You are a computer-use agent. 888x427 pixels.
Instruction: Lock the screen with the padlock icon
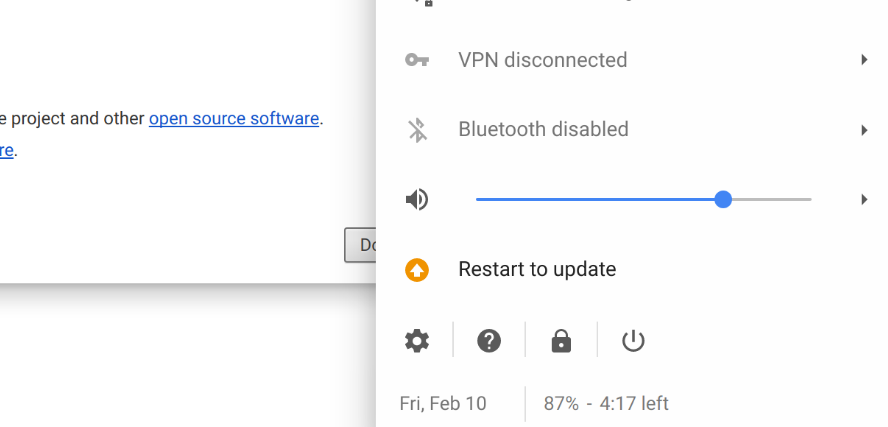click(561, 342)
